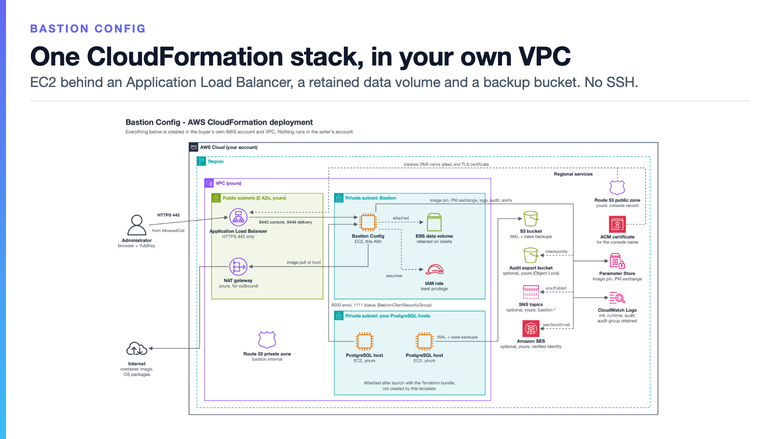Click the VPC (yours) icon
The width and height of the screenshot is (780, 439).
point(209,183)
